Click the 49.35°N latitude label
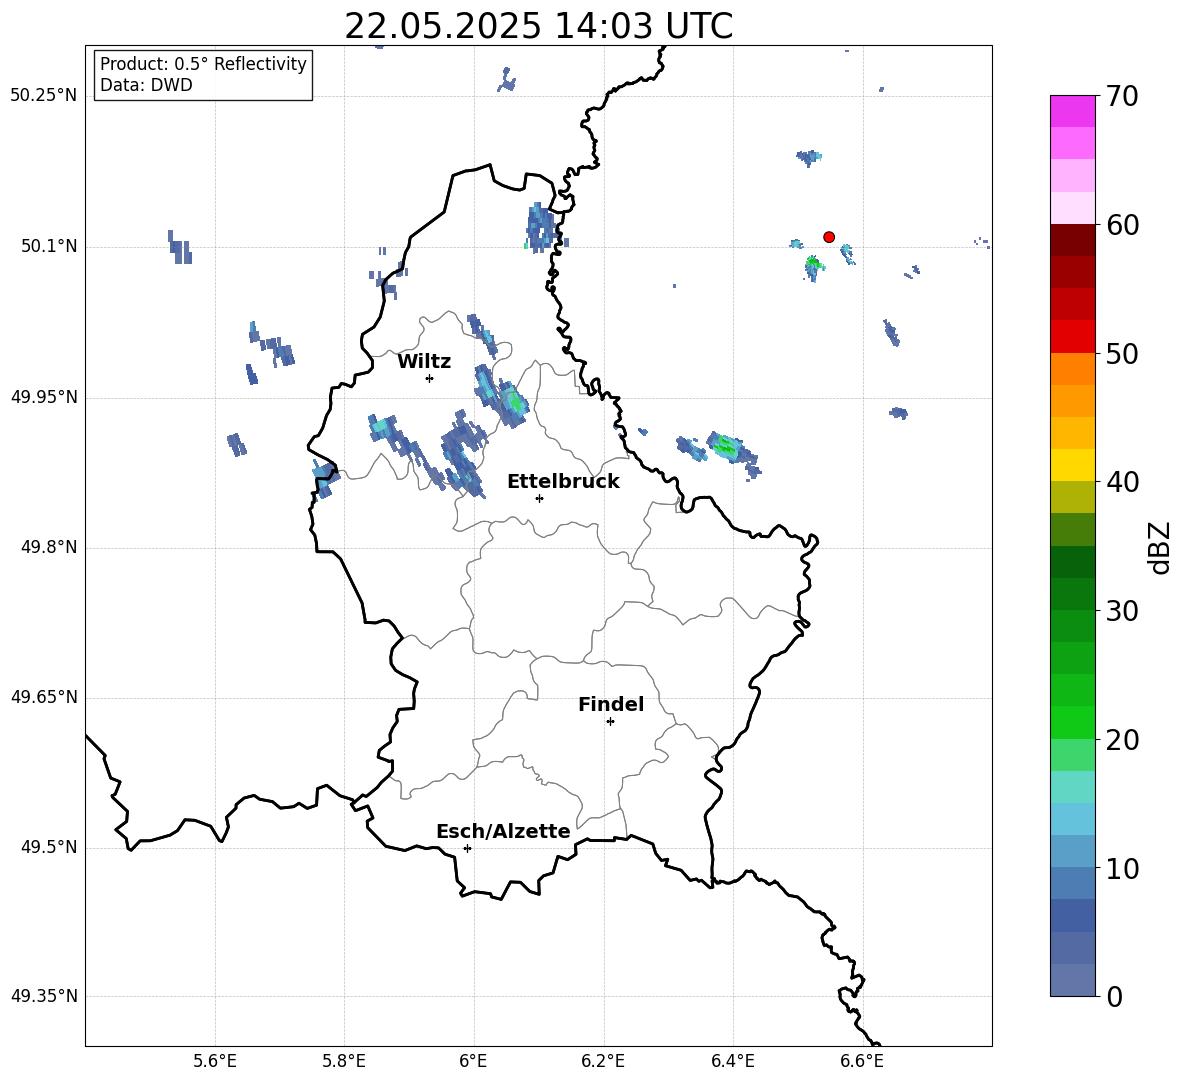Viewport: 1184px width, 1081px height. coord(44,996)
